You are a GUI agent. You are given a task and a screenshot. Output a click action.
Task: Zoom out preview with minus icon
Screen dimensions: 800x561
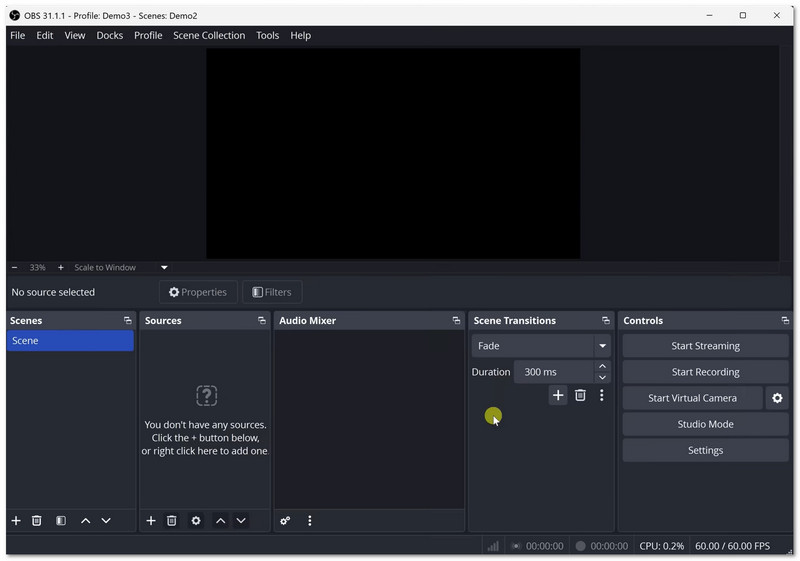click(14, 268)
